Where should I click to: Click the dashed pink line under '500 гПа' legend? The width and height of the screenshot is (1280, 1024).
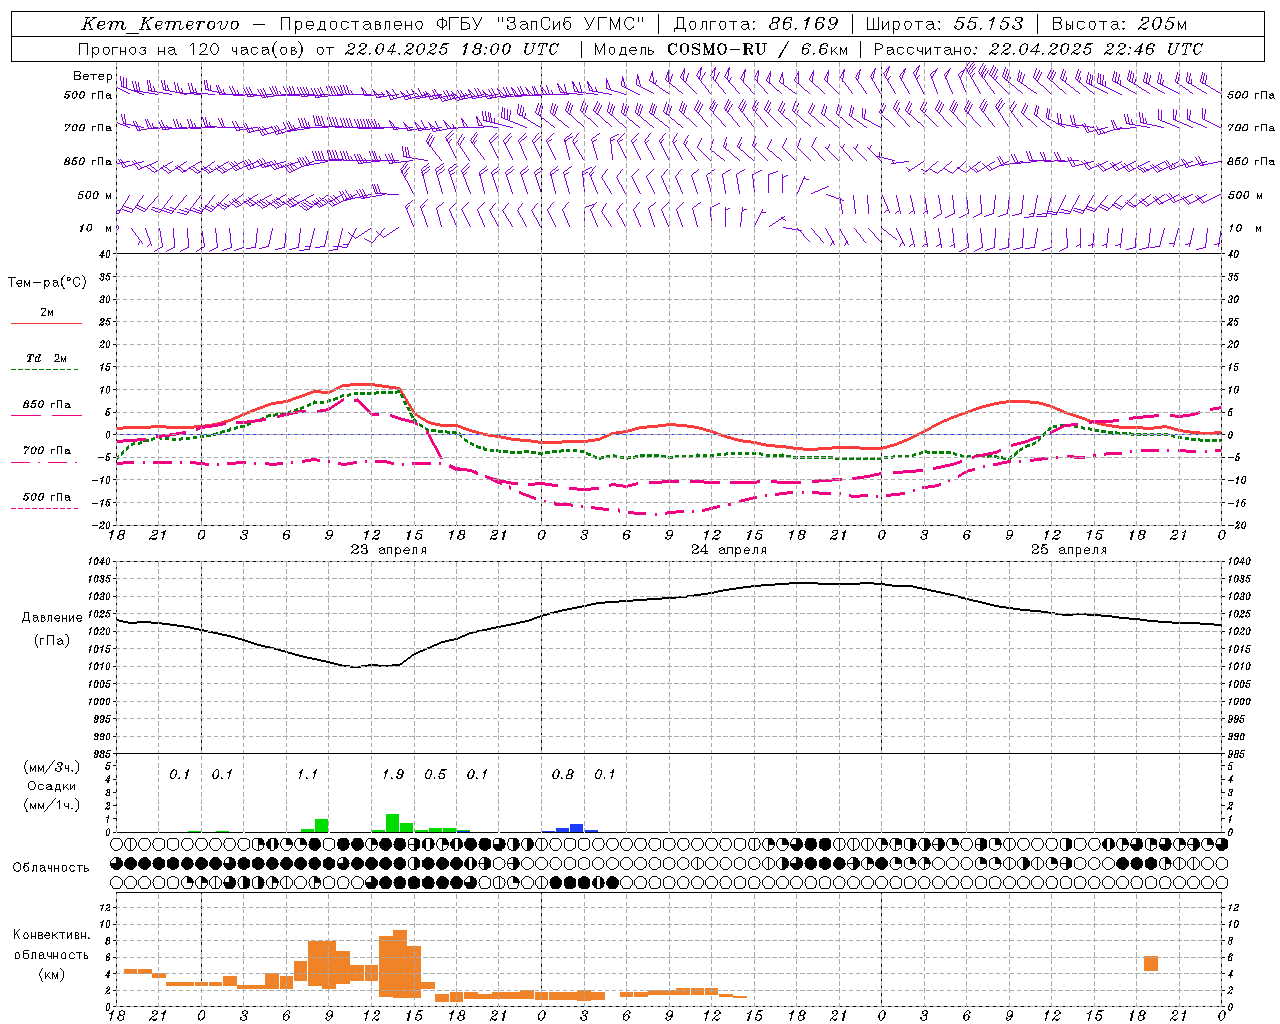pos(45,508)
